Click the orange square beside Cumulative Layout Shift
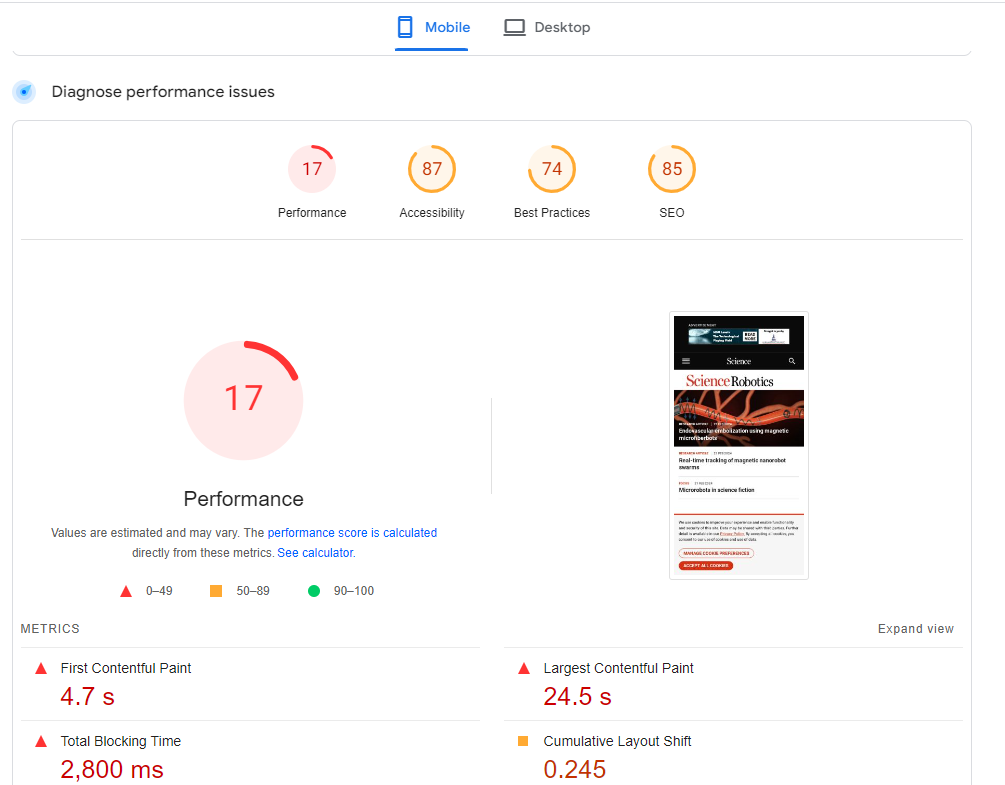1005x785 pixels. (x=524, y=741)
